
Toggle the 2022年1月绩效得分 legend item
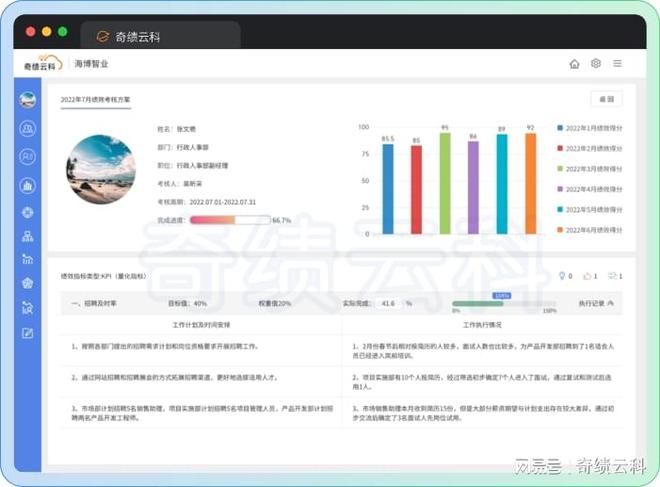click(x=590, y=128)
